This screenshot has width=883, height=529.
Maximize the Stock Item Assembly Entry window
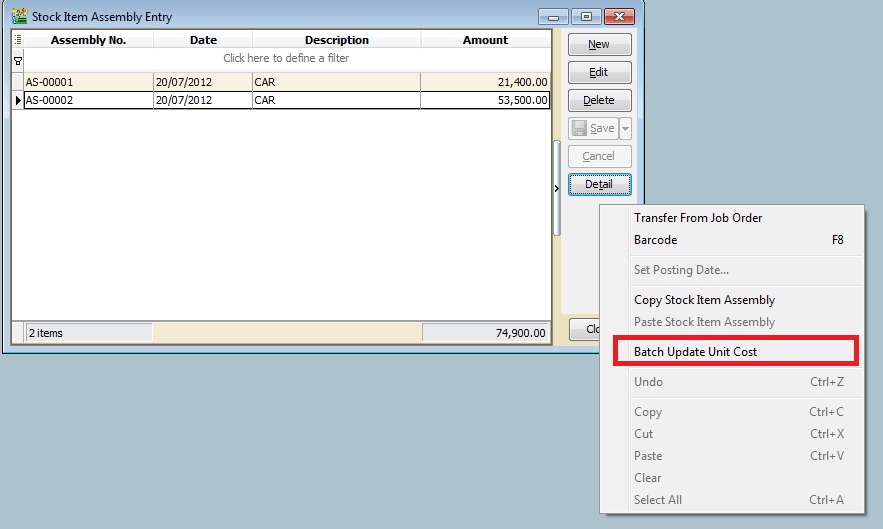click(x=586, y=17)
